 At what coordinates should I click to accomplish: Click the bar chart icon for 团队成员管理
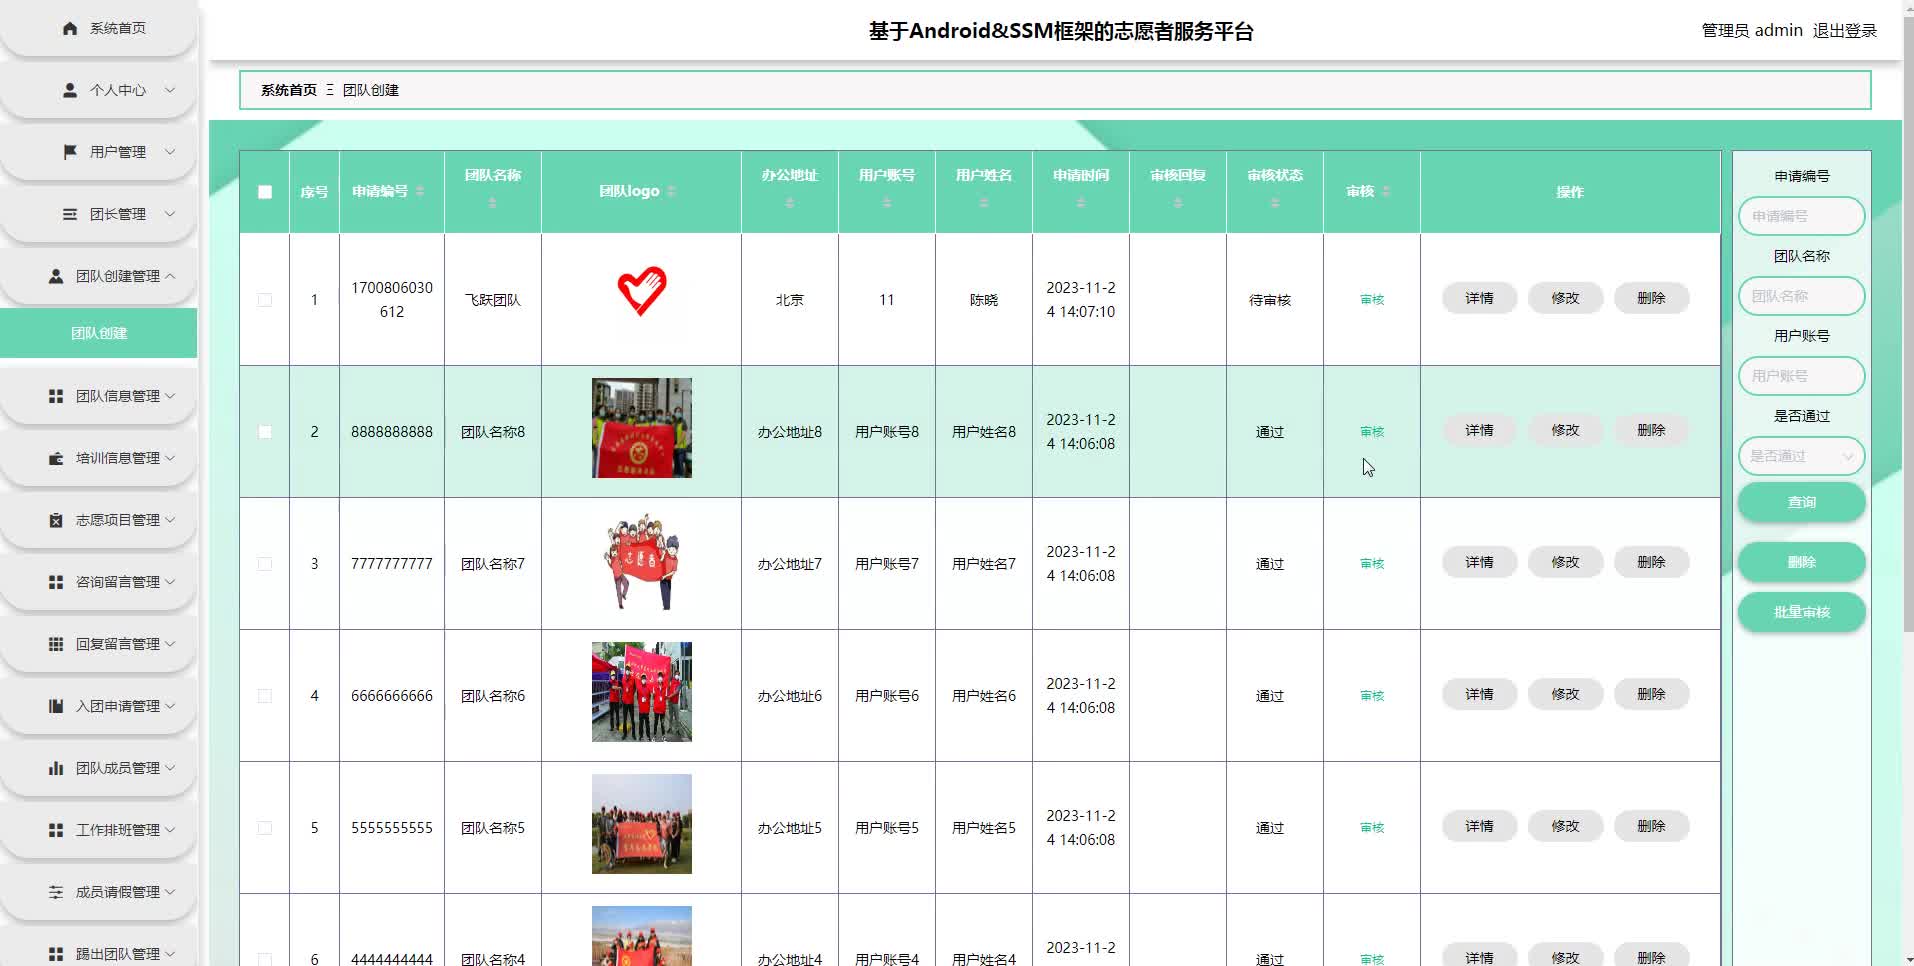pyautogui.click(x=56, y=768)
